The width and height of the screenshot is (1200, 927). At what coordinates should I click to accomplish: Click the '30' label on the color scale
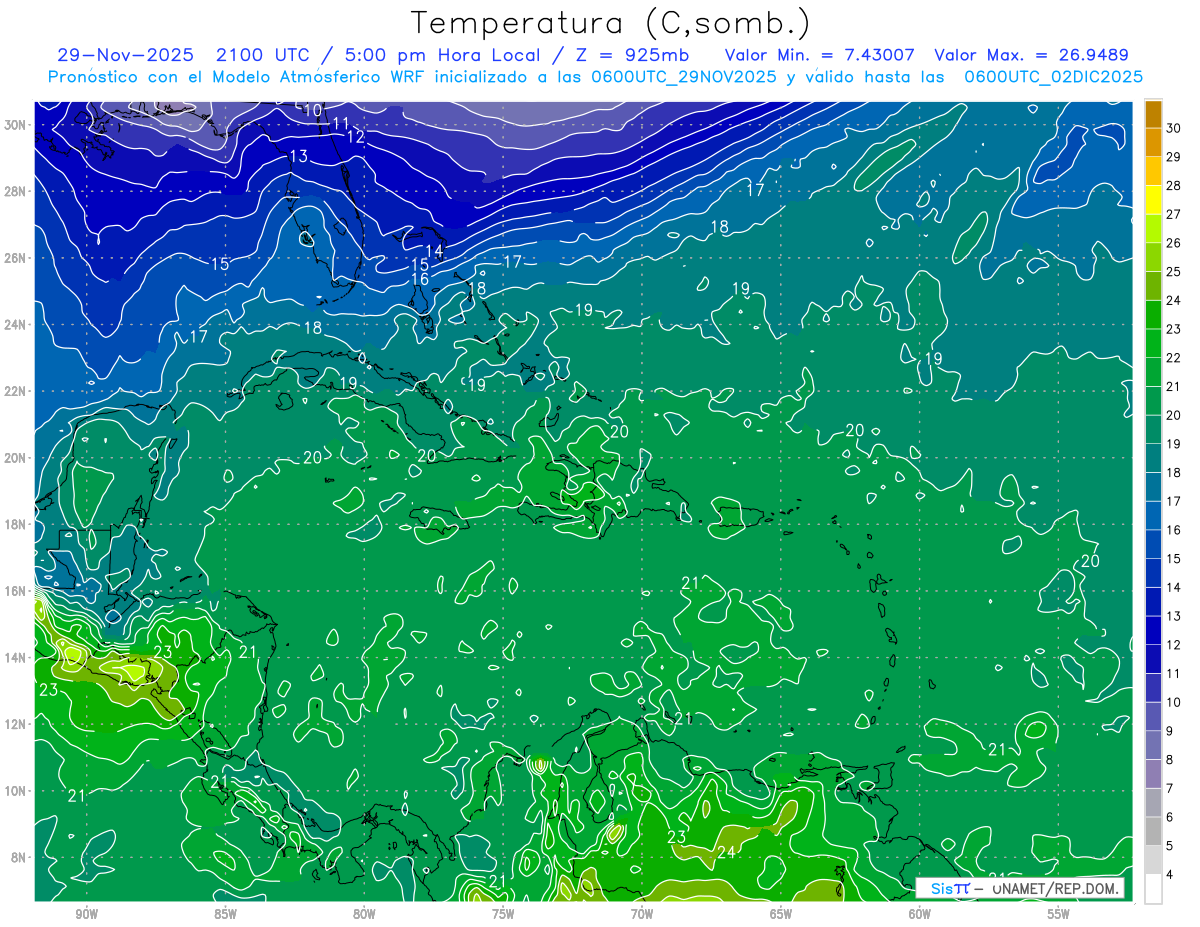point(1173,128)
